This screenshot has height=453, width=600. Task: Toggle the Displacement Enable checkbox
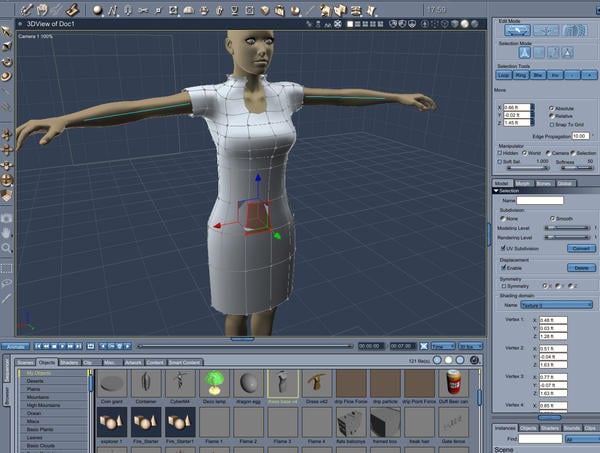click(x=503, y=268)
